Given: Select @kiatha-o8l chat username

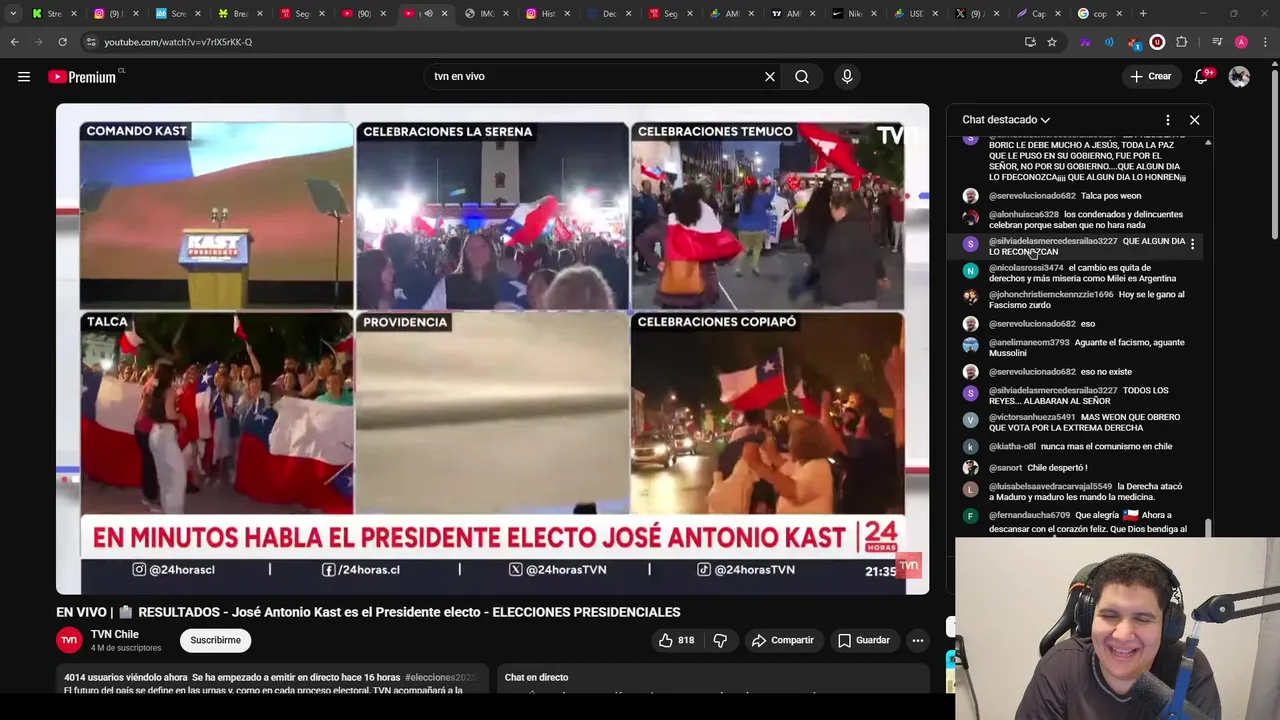Looking at the screenshot, I should coord(1012,447).
